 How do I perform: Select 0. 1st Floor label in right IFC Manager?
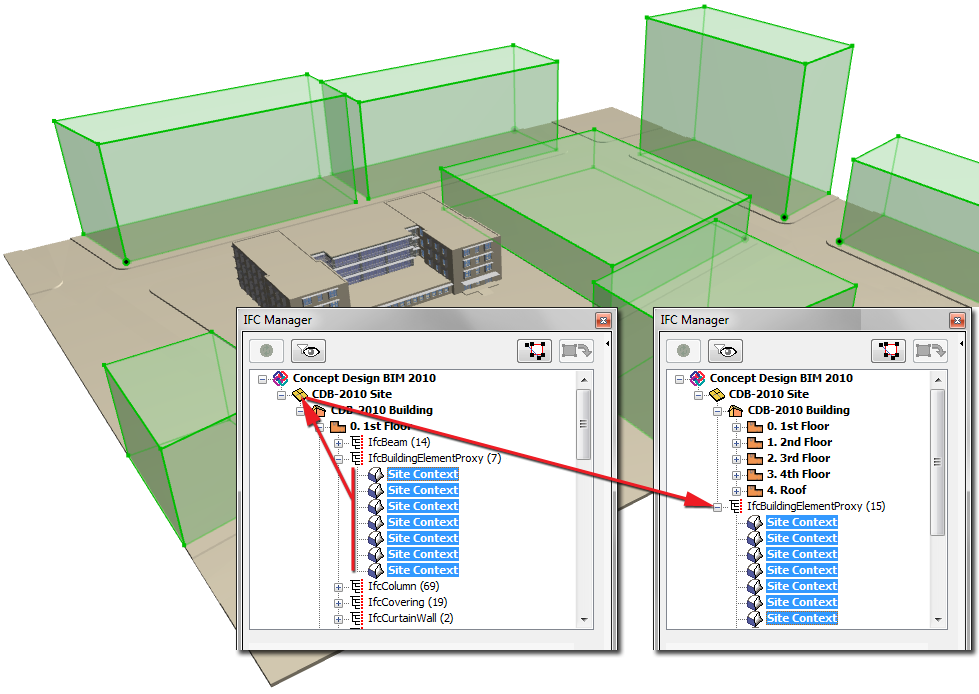[798, 427]
